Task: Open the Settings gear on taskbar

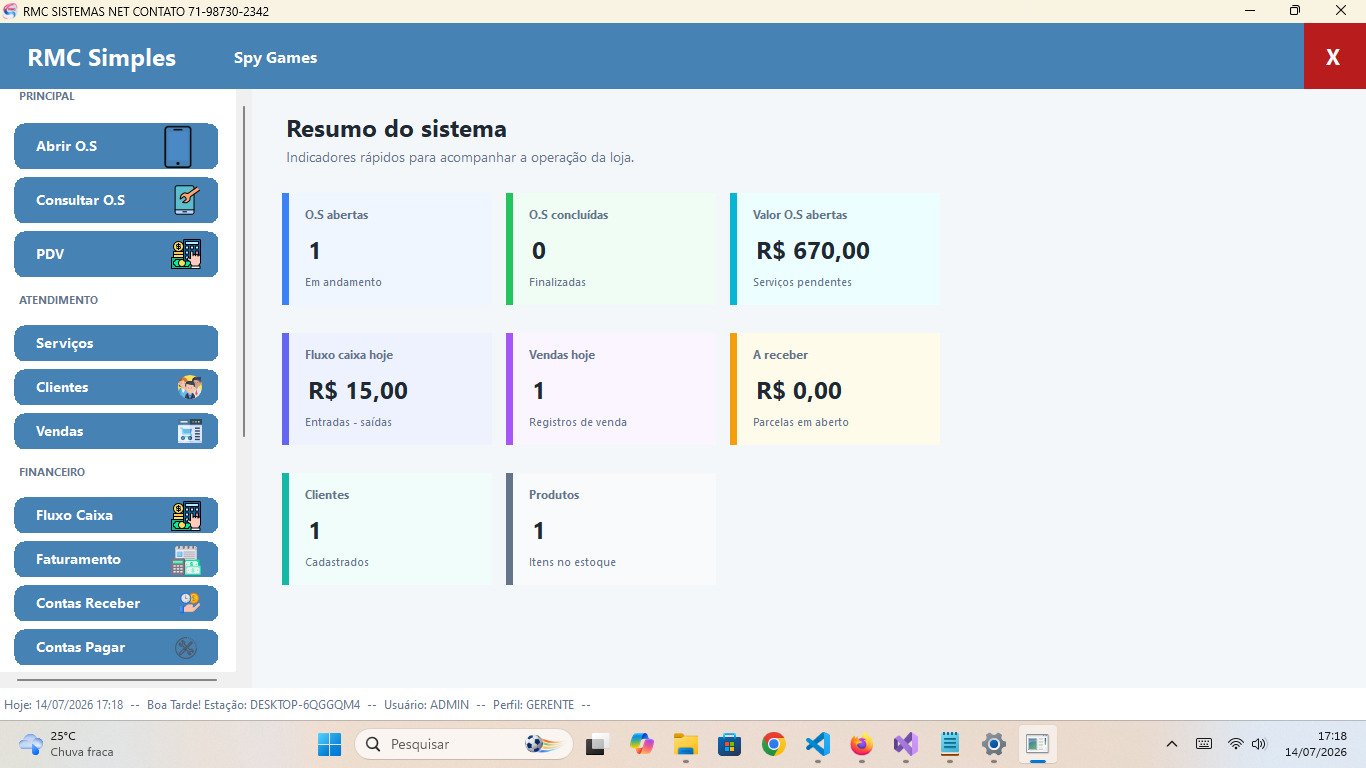Action: pyautogui.click(x=993, y=744)
